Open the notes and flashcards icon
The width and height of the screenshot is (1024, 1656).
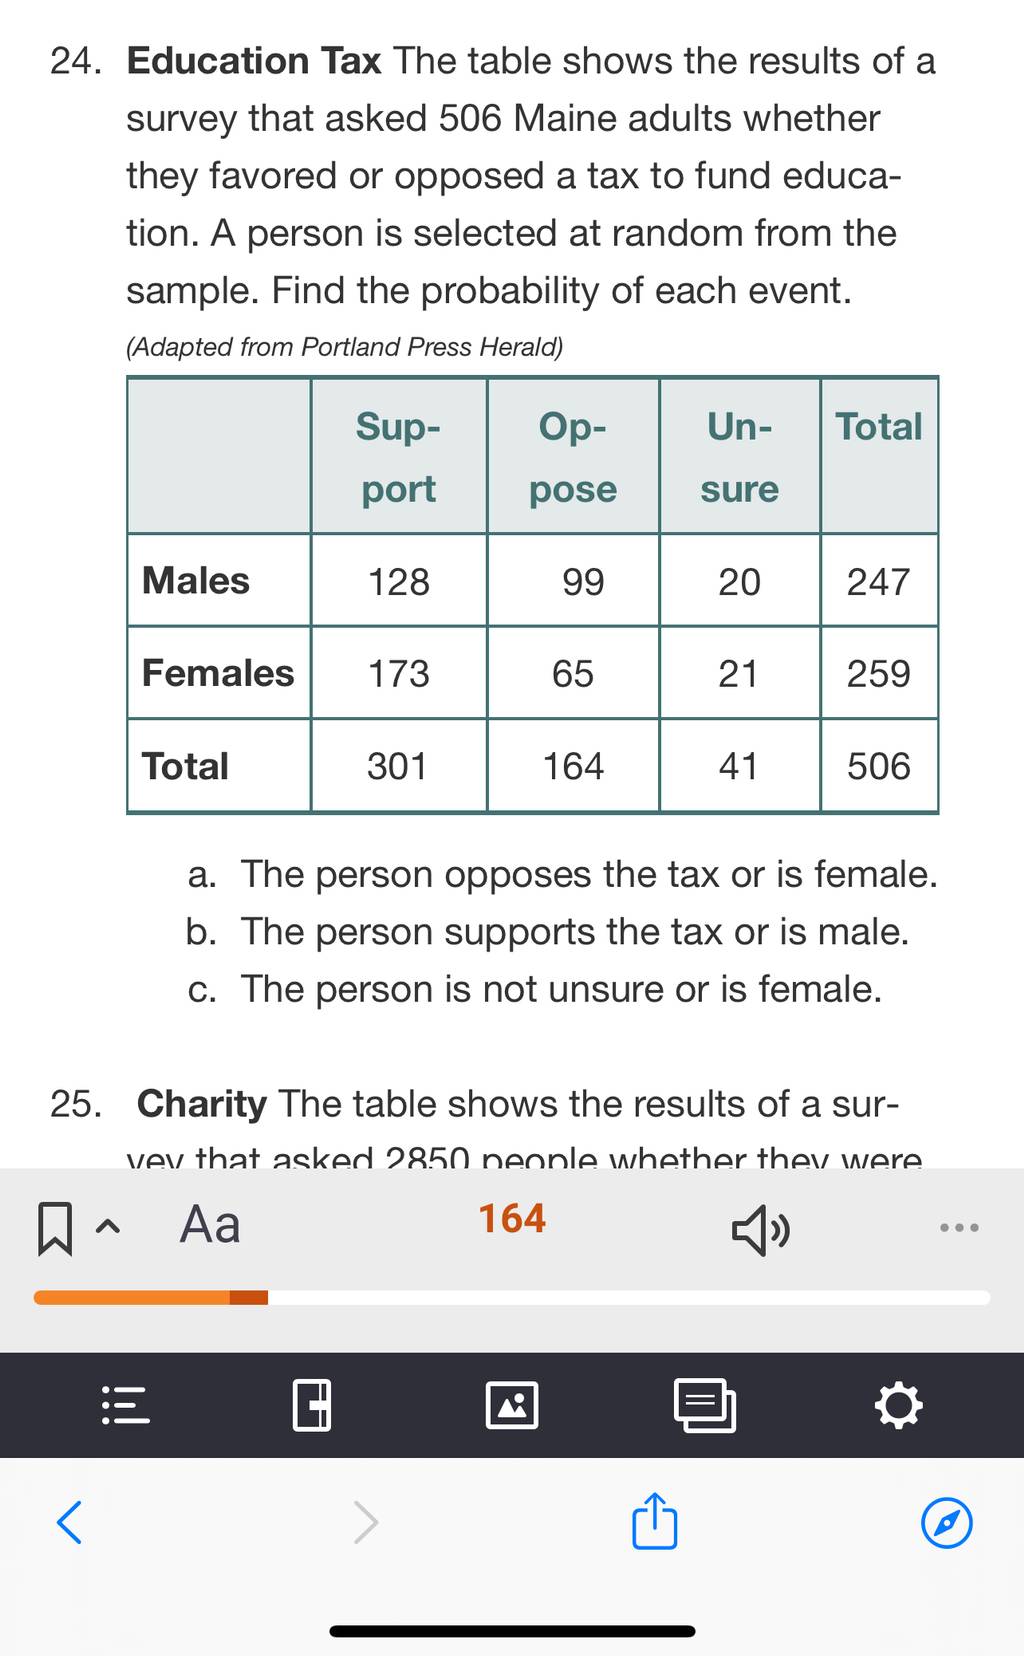pos(705,1405)
